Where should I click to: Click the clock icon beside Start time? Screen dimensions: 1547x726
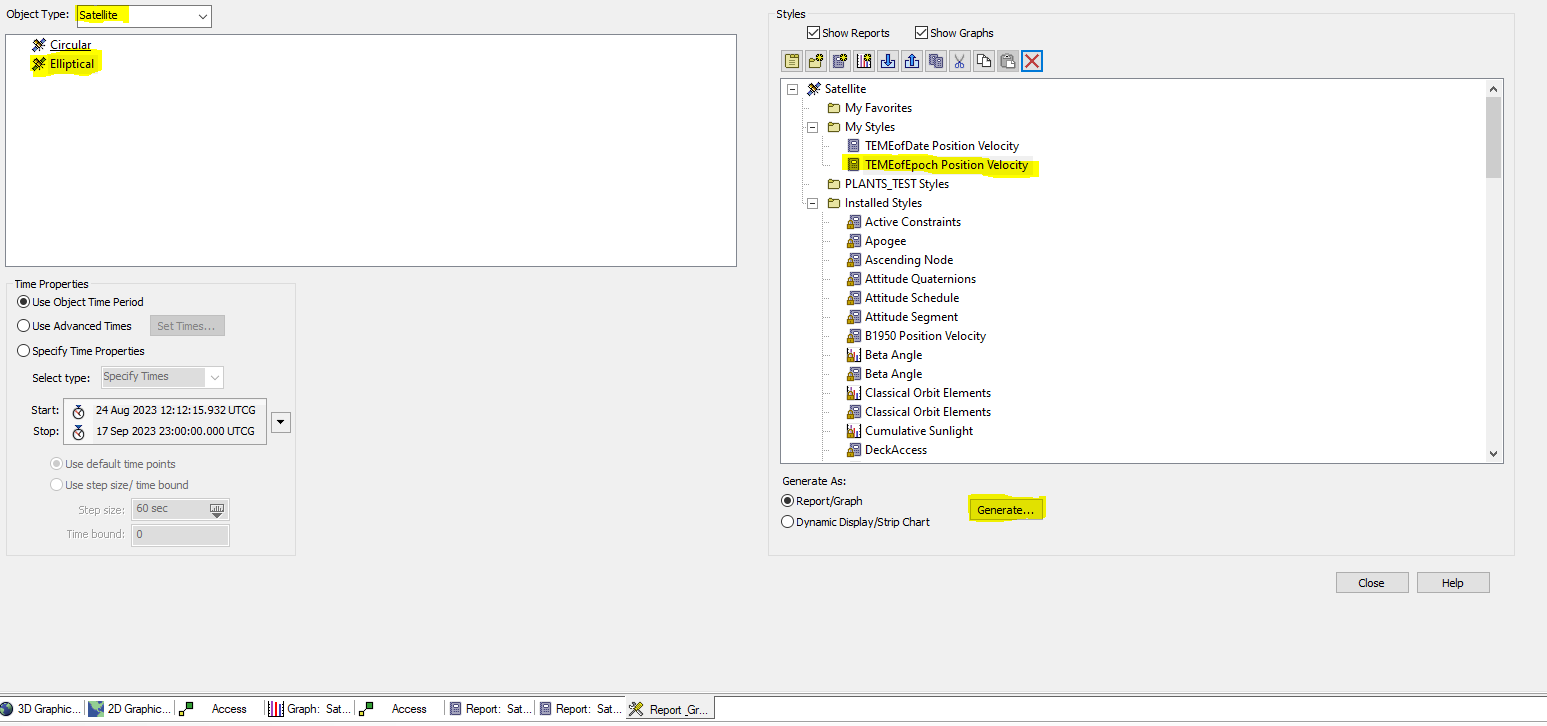(78, 411)
